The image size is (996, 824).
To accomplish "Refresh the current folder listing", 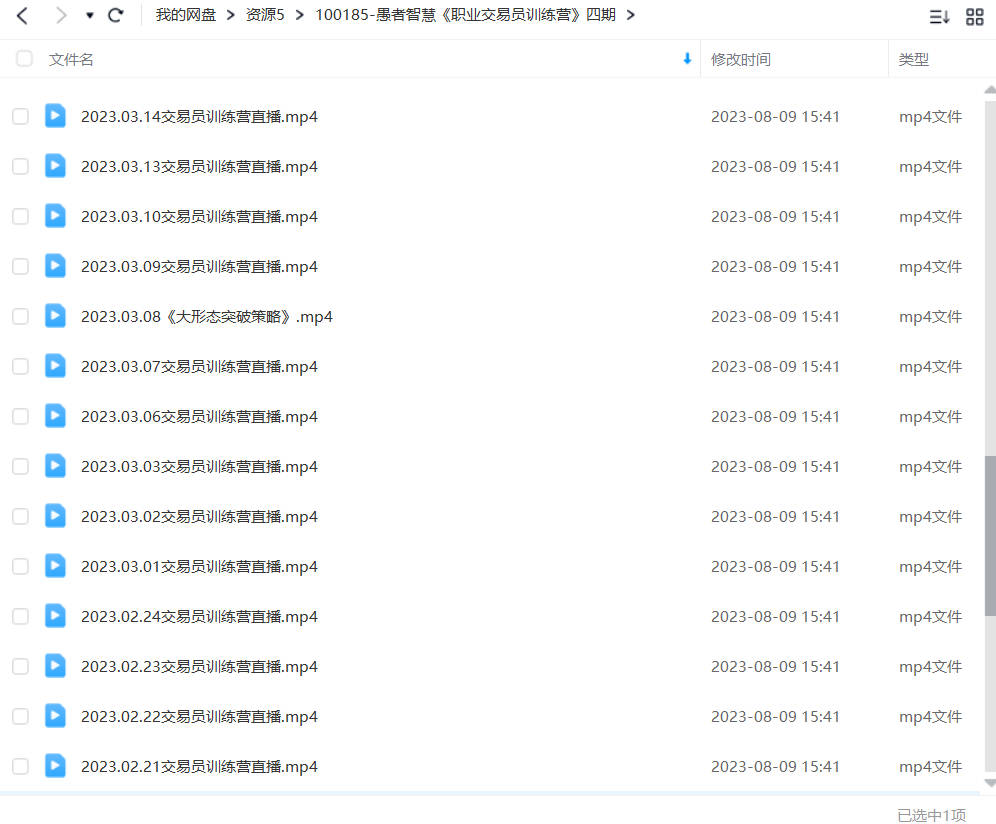I will coord(116,15).
